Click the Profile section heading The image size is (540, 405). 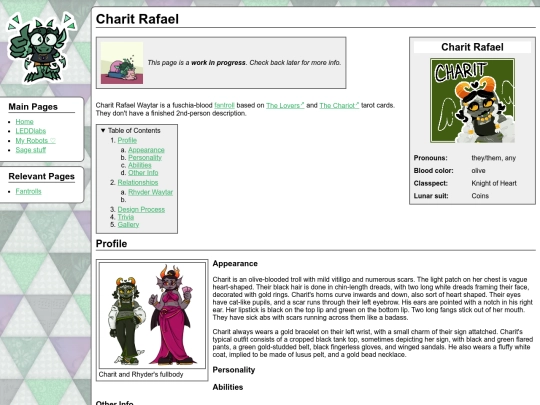pyautogui.click(x=111, y=244)
